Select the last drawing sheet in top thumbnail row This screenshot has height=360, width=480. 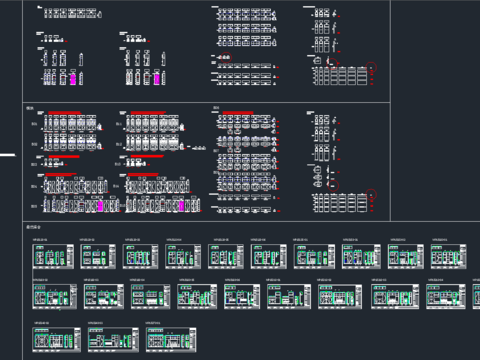pyautogui.click(x=449, y=256)
